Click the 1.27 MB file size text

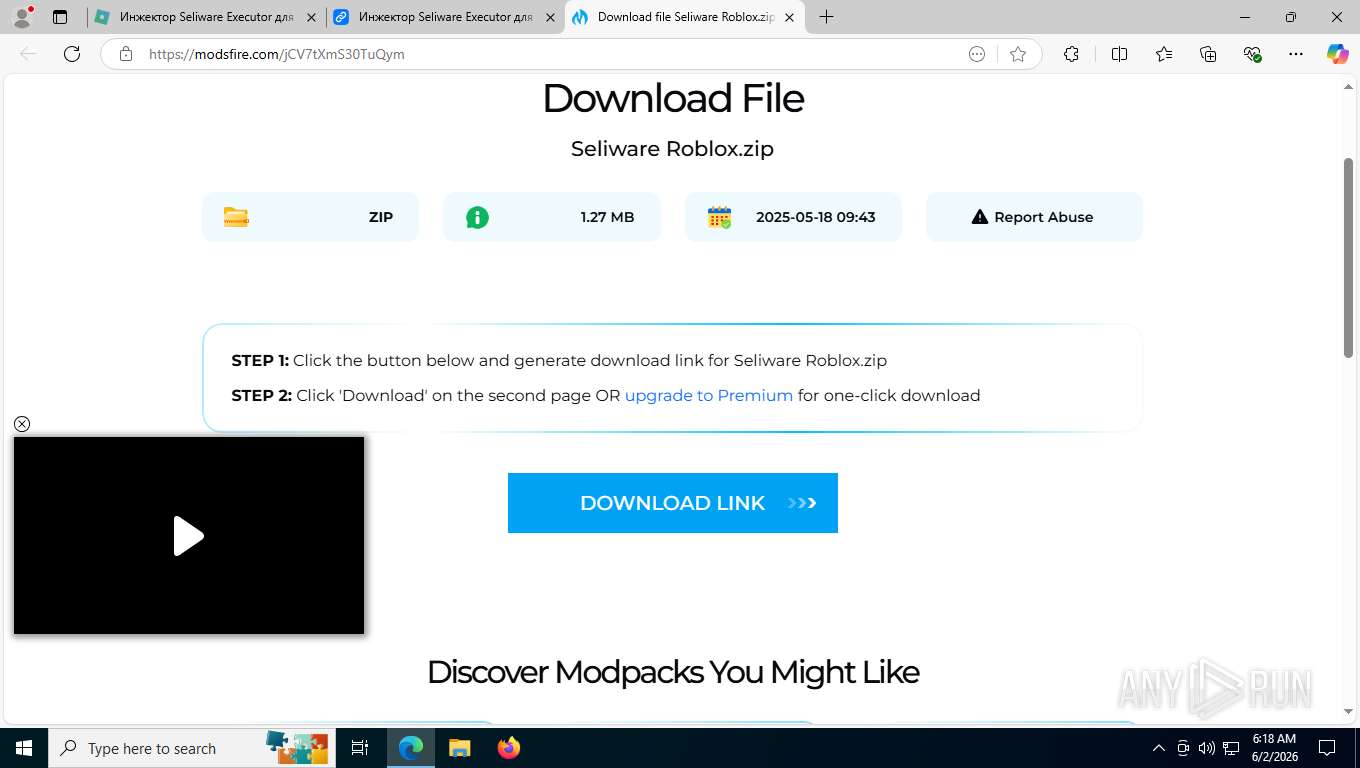(607, 217)
